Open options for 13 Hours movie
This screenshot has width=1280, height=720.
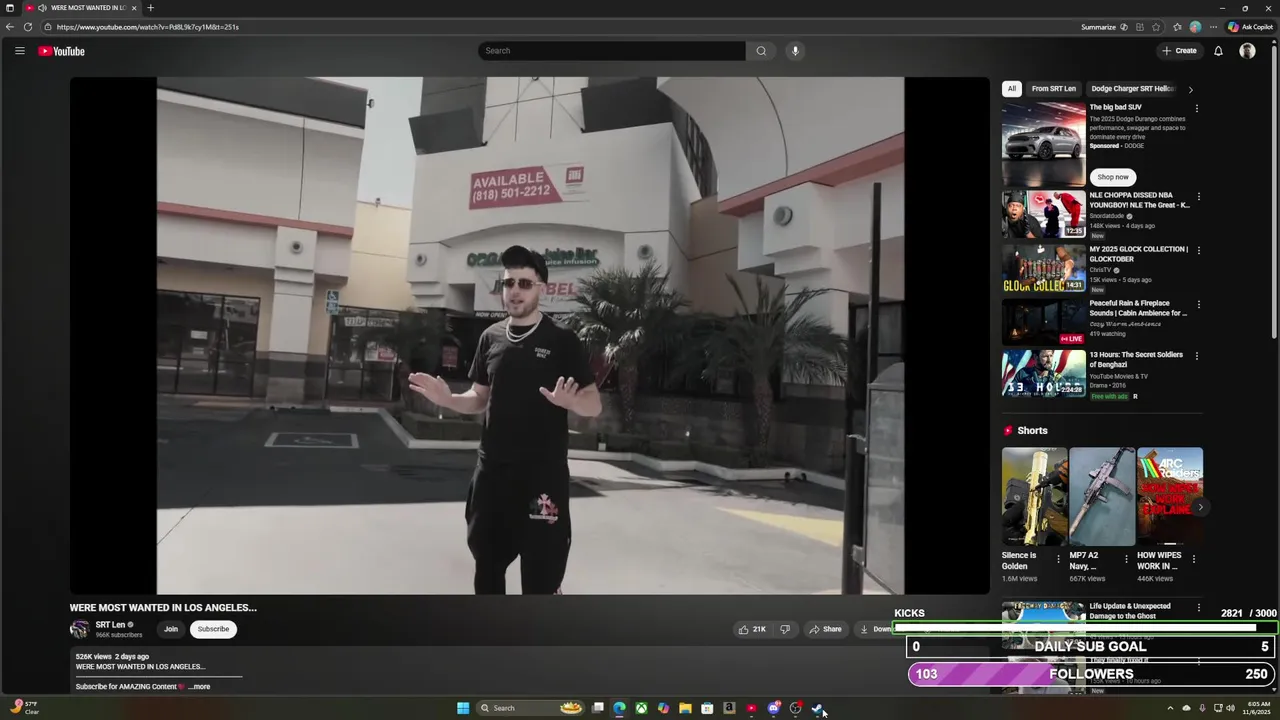pos(1197,356)
